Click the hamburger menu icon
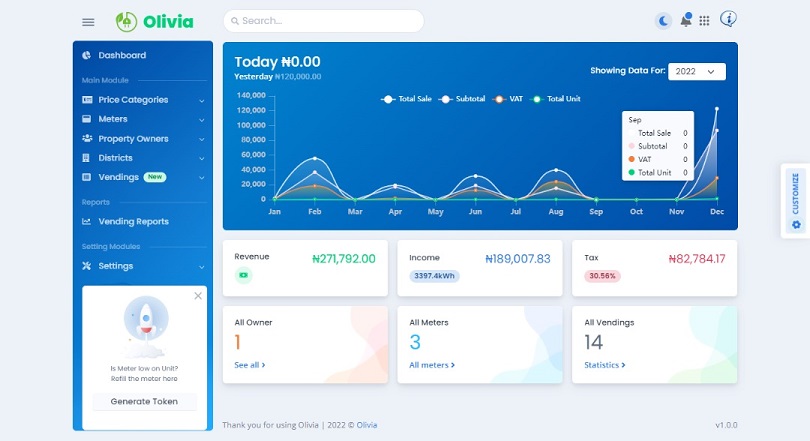Viewport: 810px width, 441px height. 88,22
